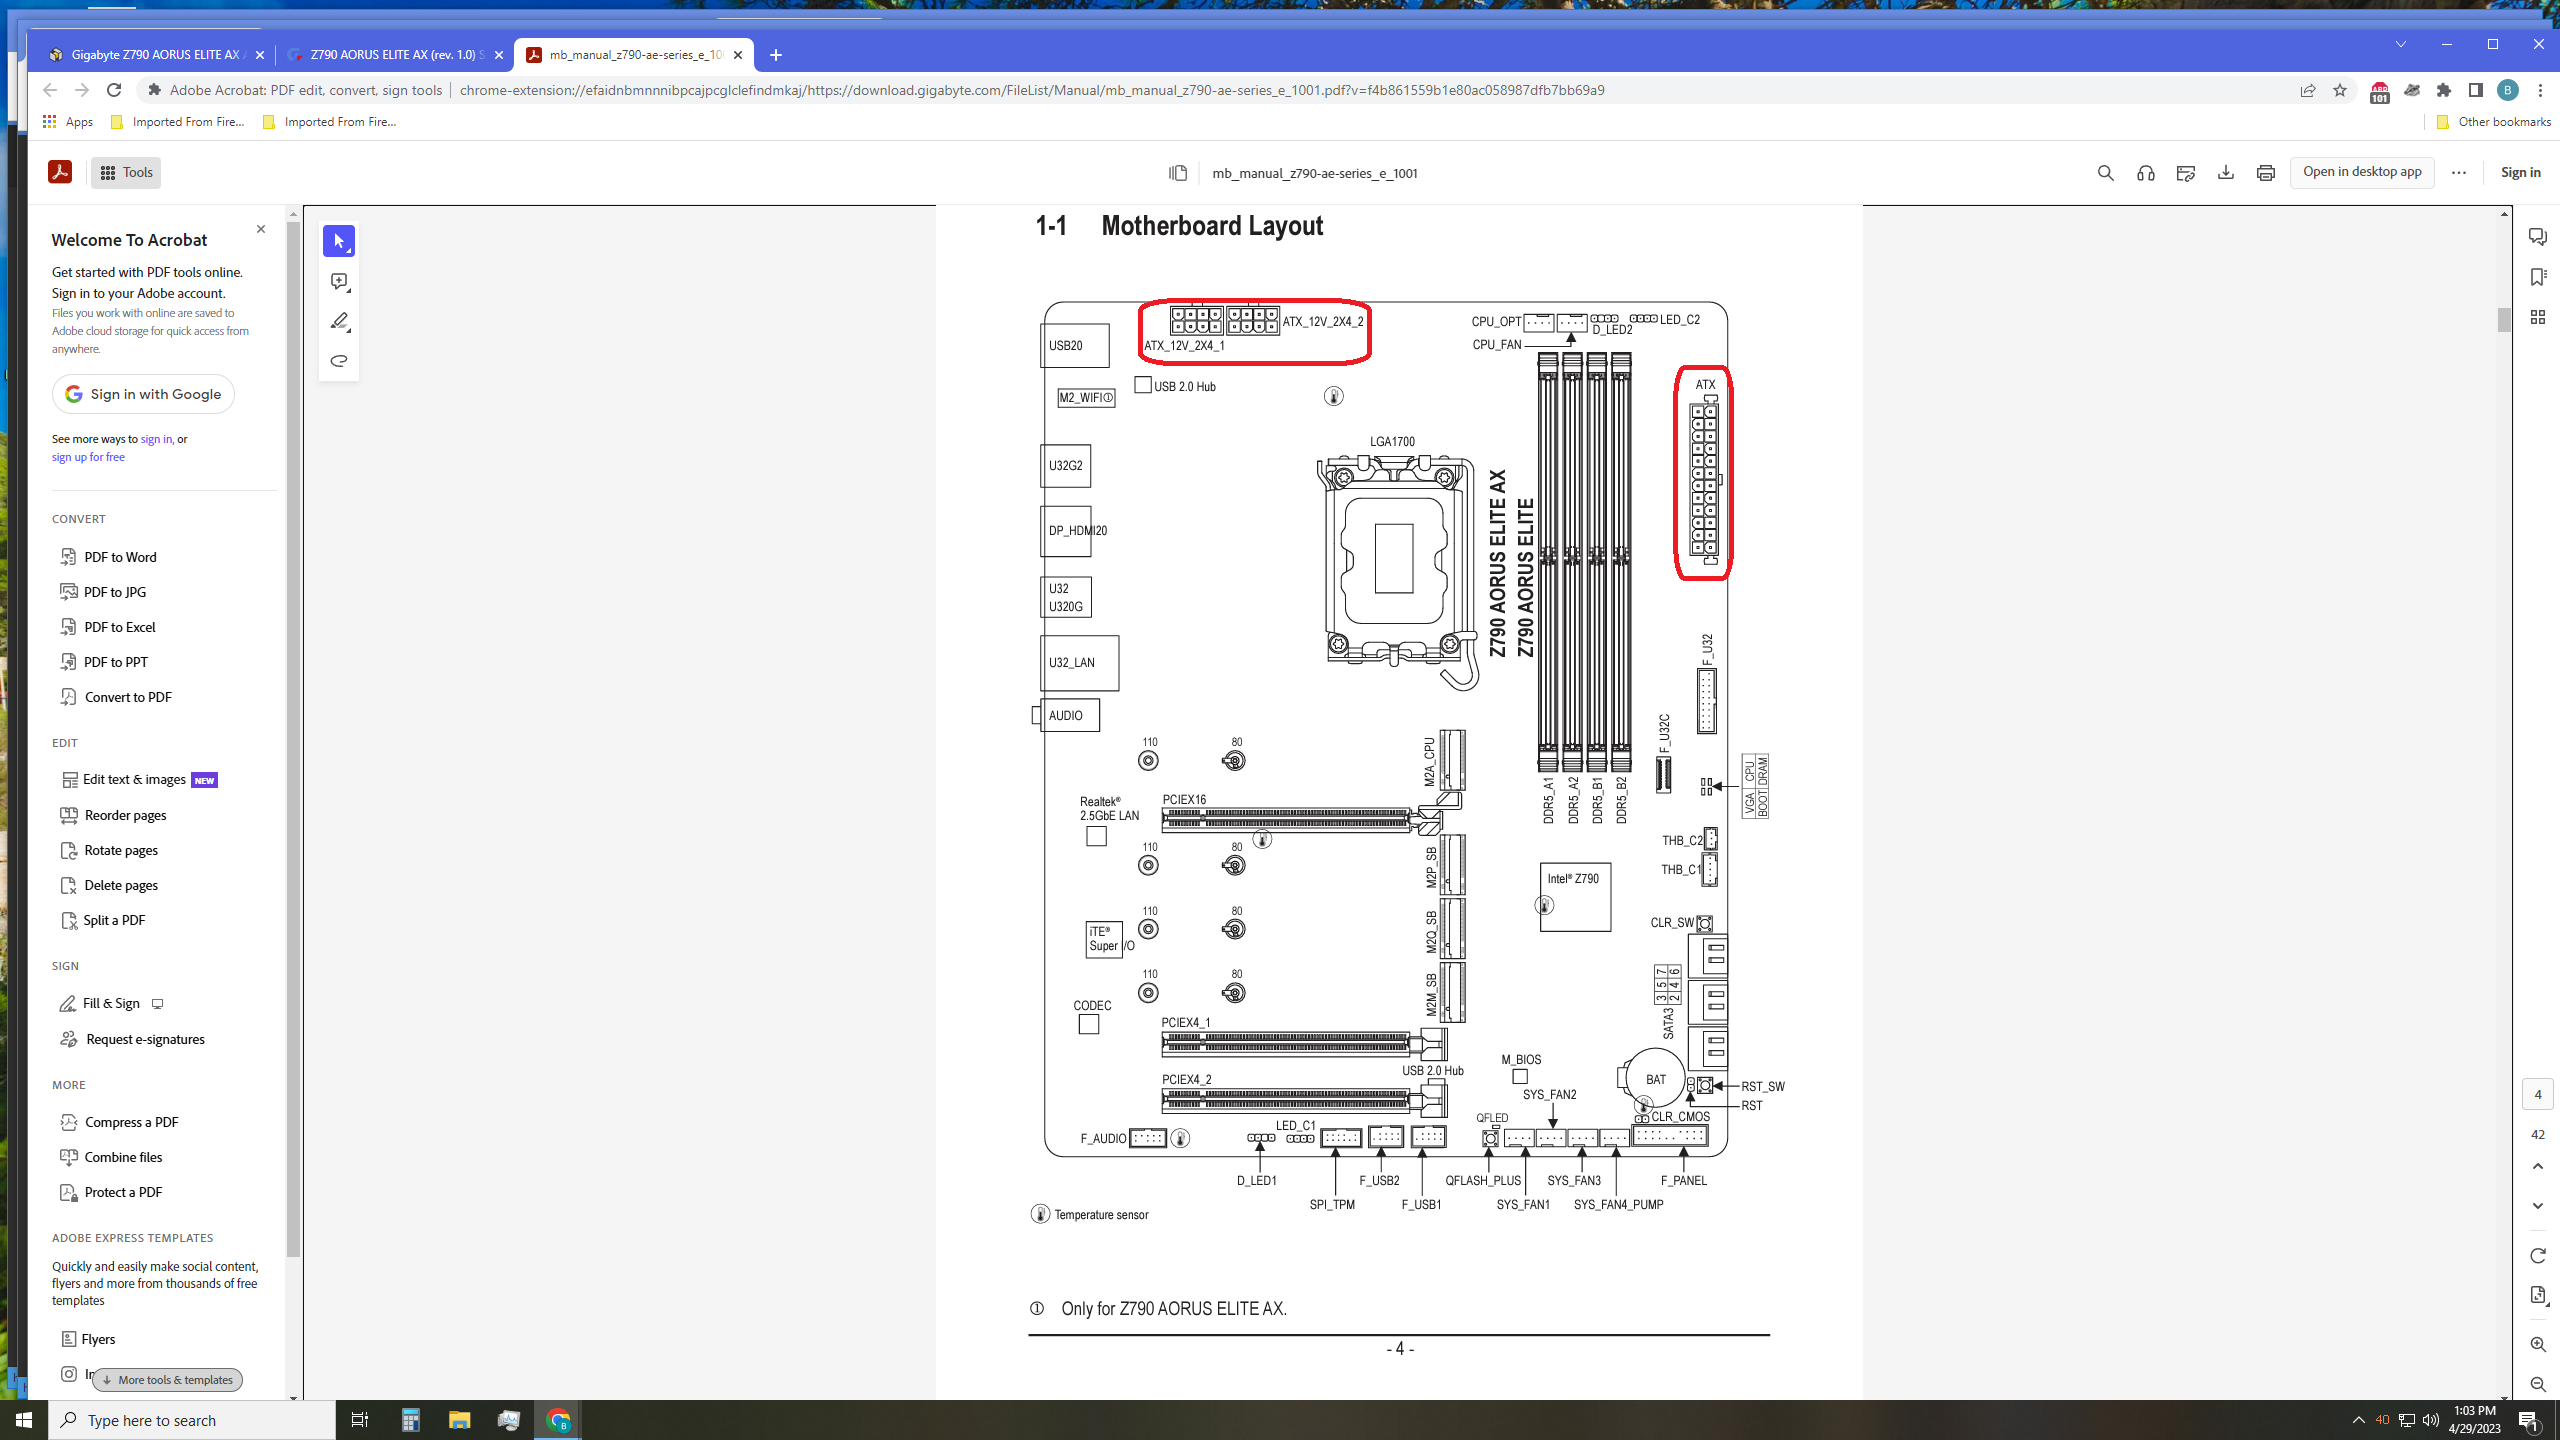Viewport: 2560px width, 1440px height.
Task: Open the comments panel icon
Action: (x=2537, y=237)
